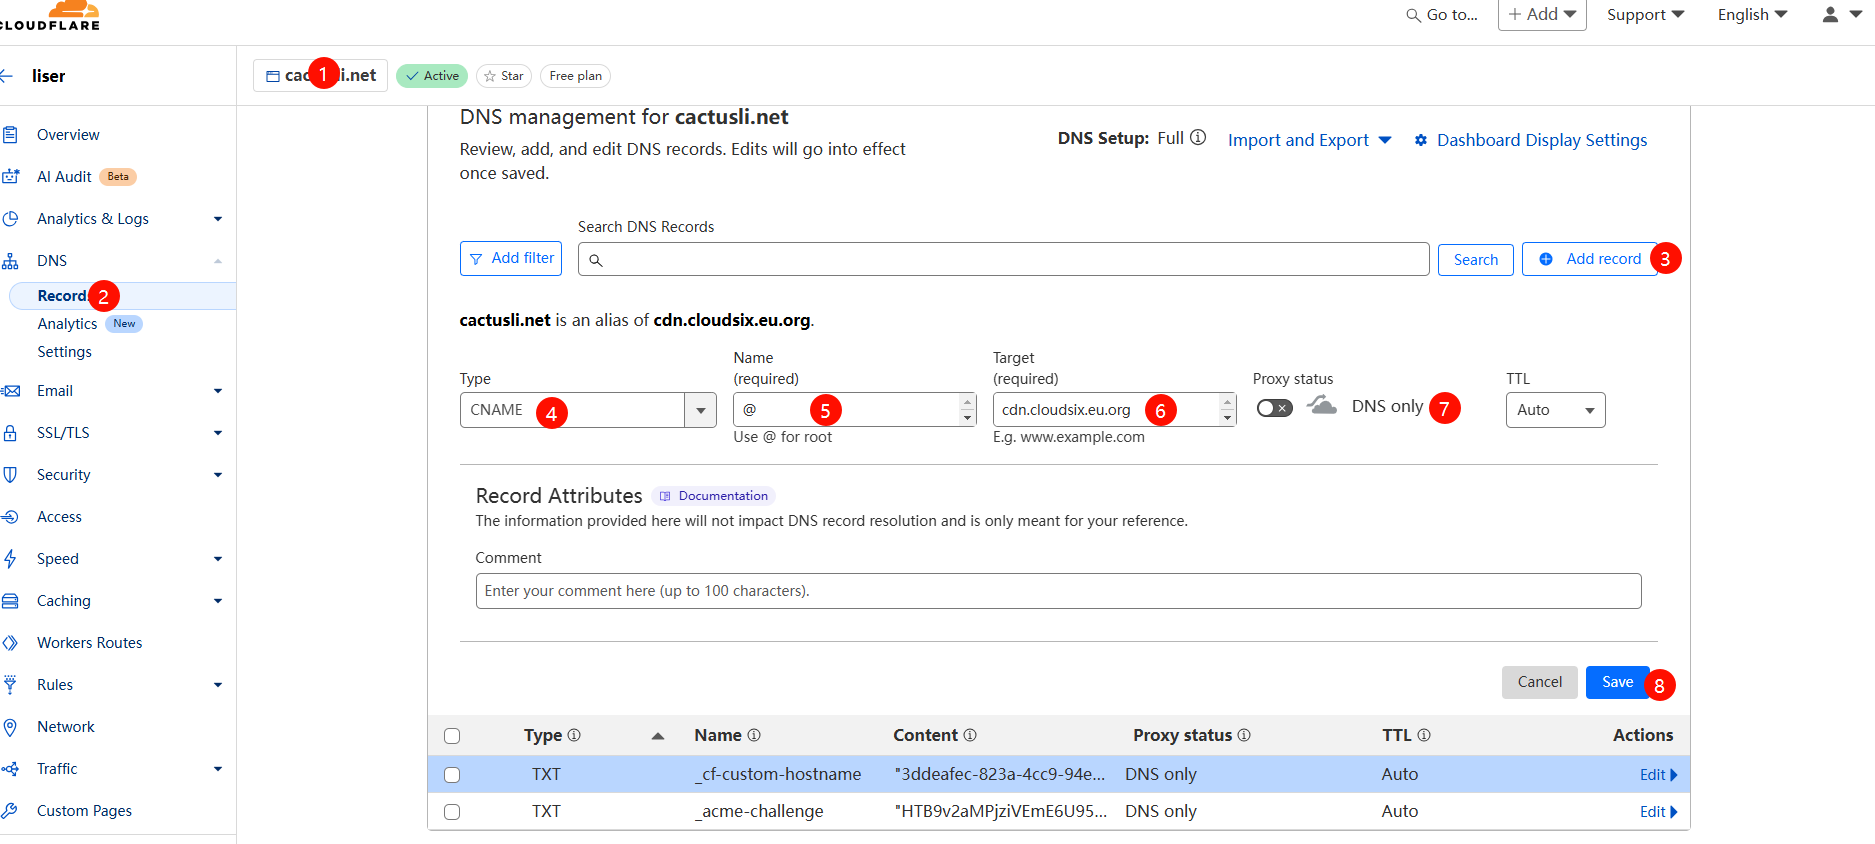This screenshot has width=1875, height=844.
Task: Click the Search button
Action: tap(1476, 260)
